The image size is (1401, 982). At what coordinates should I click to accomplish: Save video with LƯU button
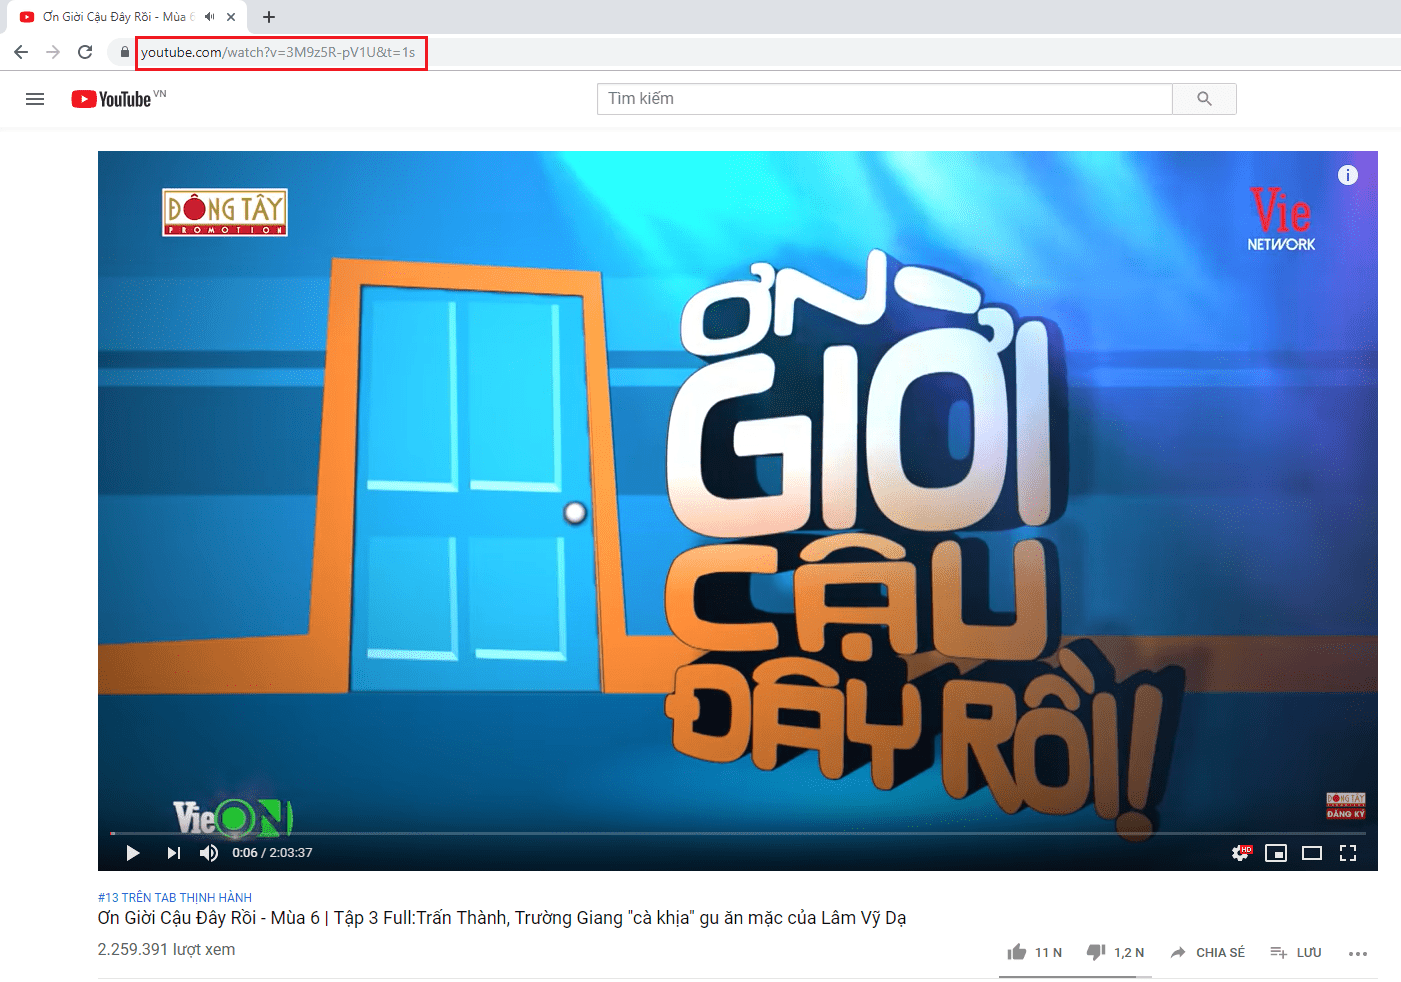(1296, 952)
